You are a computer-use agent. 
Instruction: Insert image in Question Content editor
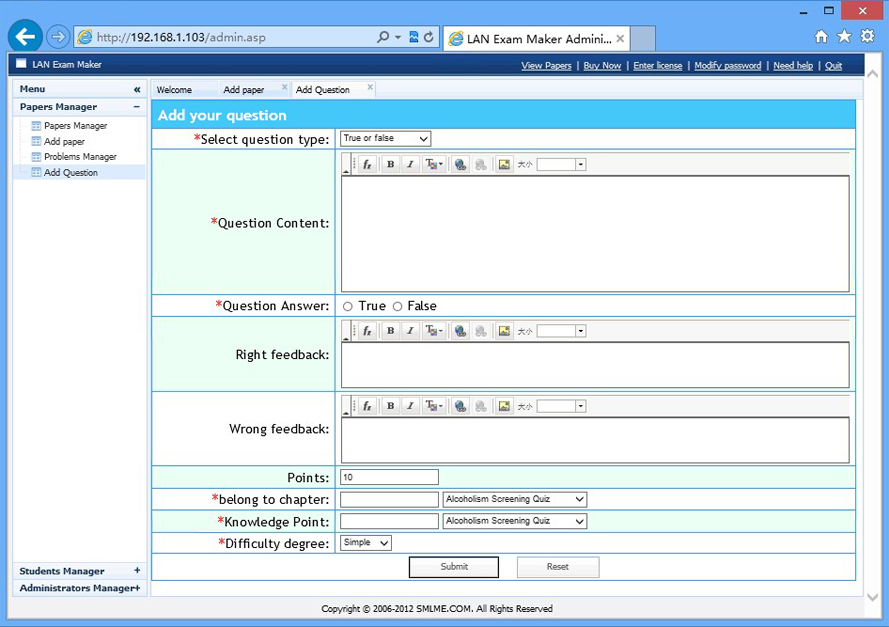(504, 165)
